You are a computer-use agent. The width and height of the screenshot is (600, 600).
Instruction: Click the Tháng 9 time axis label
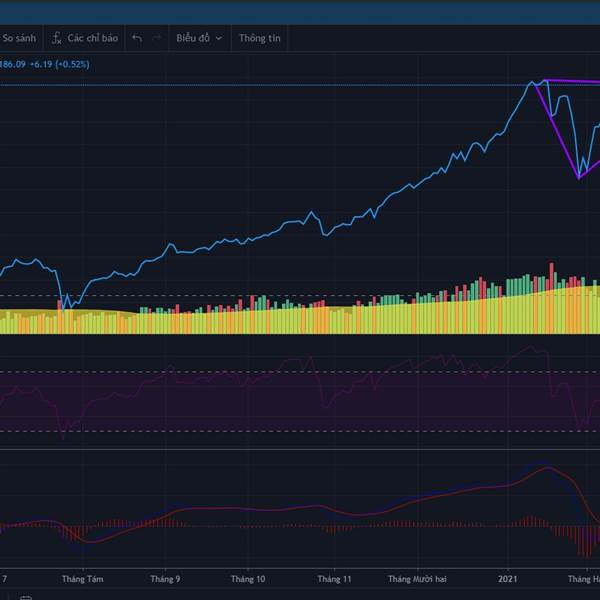click(x=165, y=579)
